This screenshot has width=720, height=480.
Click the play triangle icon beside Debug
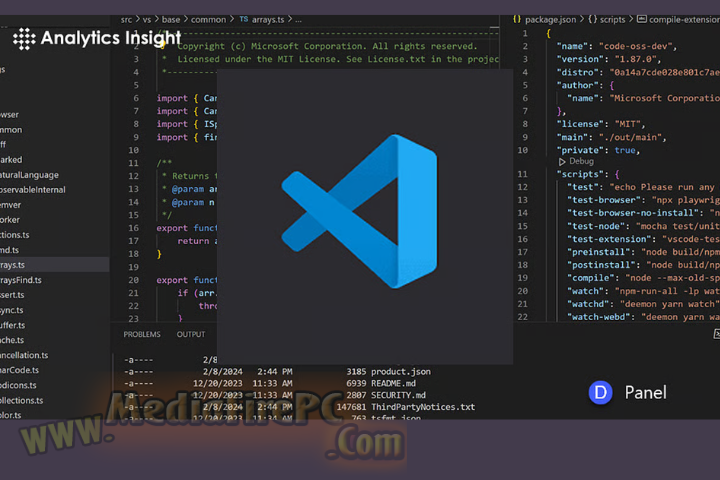pos(562,162)
